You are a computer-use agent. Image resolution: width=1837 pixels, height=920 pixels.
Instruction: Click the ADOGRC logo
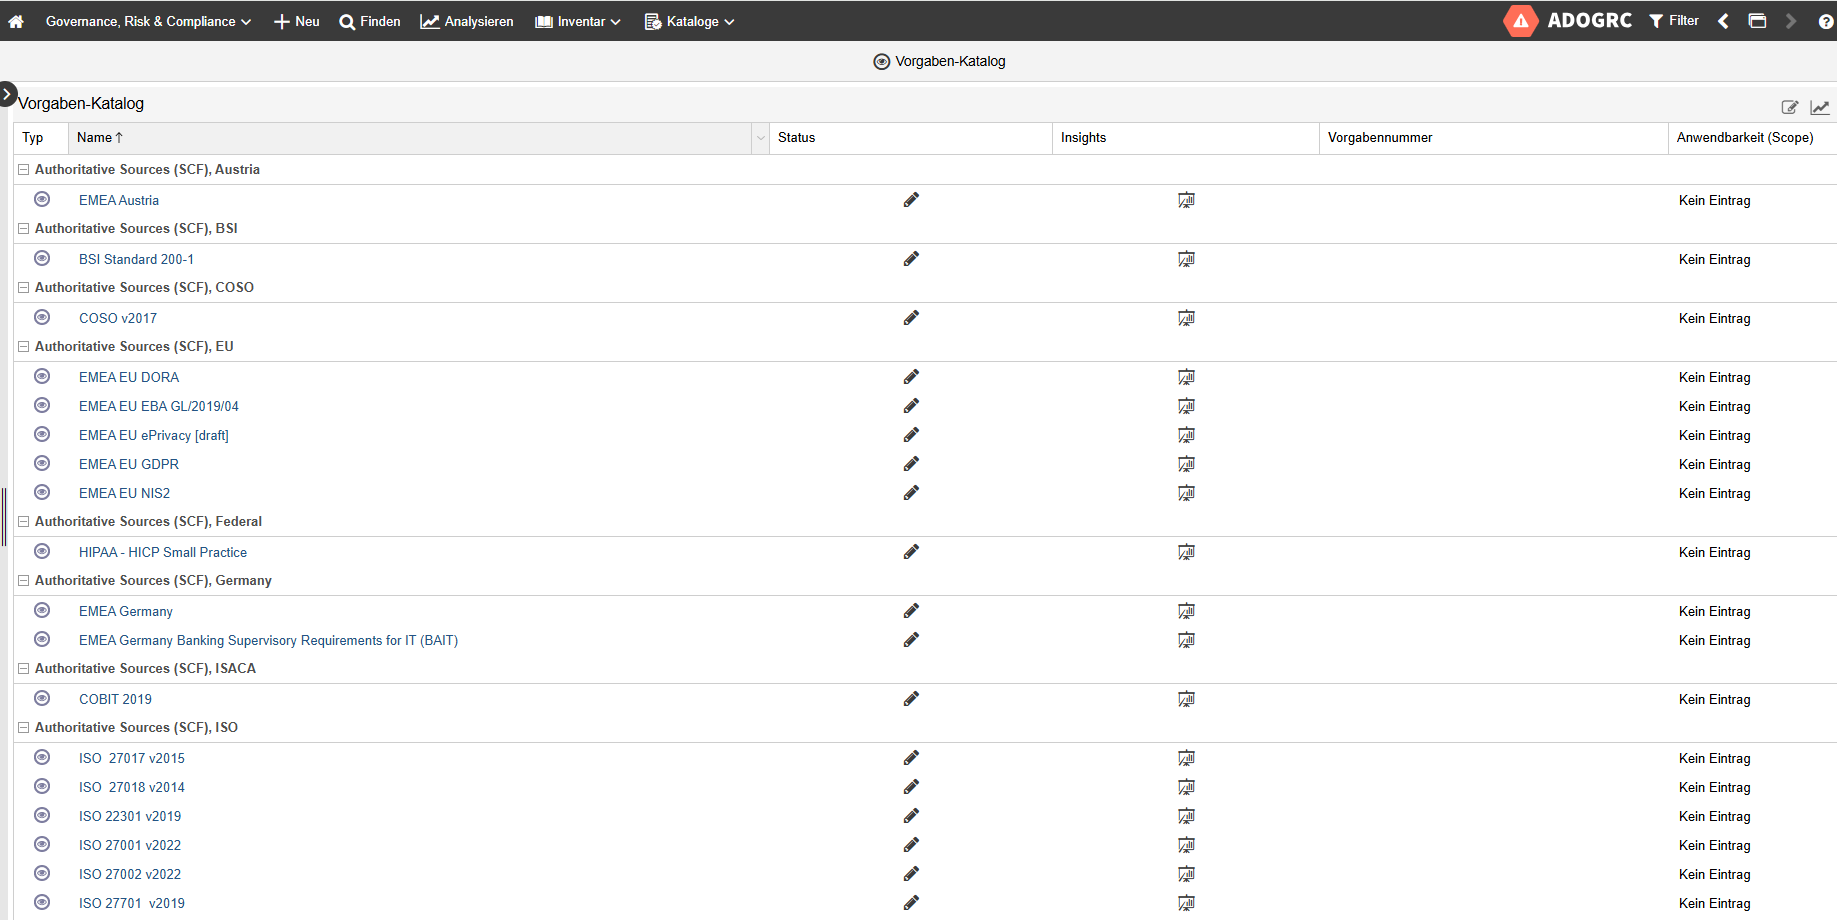(1568, 21)
